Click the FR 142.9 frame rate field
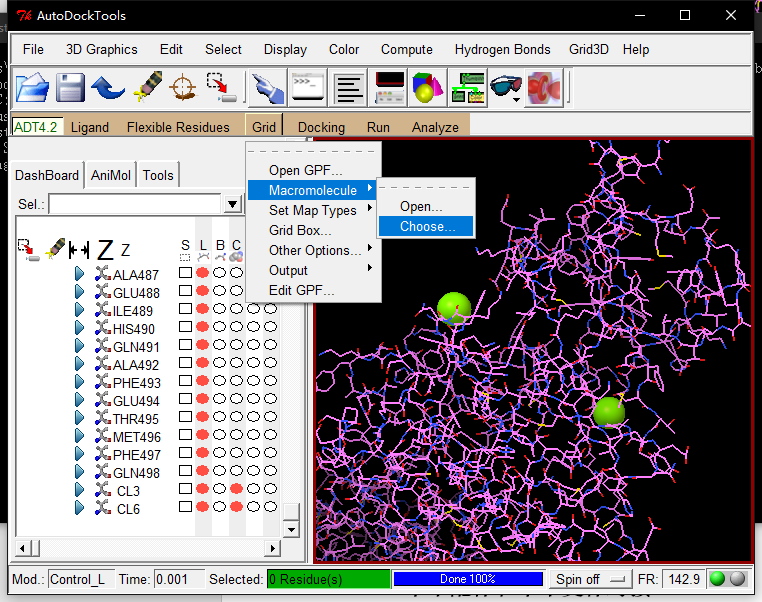762x602 pixels. pyautogui.click(x=683, y=579)
